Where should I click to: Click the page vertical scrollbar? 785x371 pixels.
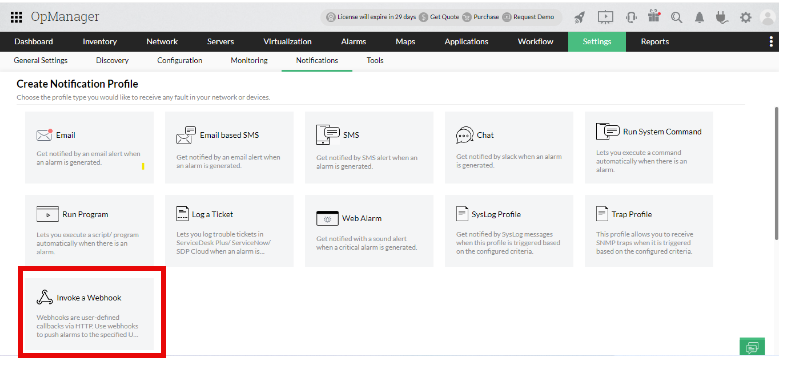coord(776,173)
